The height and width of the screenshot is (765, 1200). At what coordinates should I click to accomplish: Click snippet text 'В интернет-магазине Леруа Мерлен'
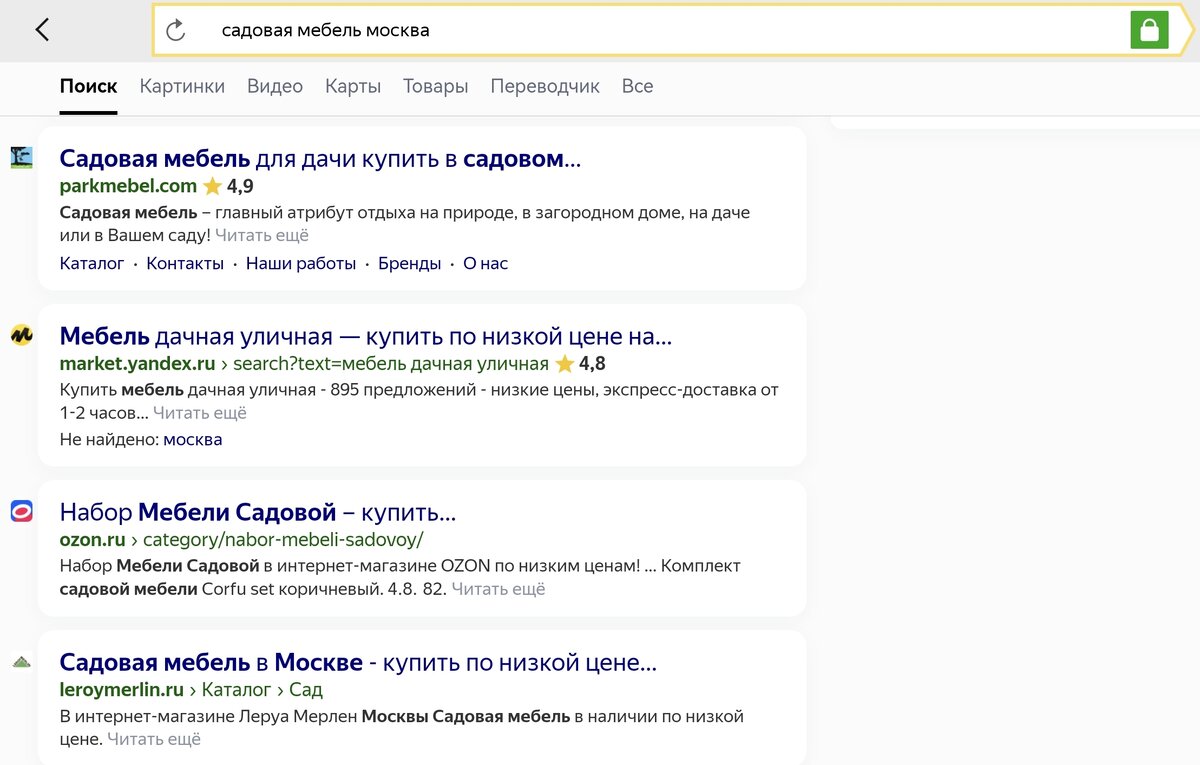point(208,717)
